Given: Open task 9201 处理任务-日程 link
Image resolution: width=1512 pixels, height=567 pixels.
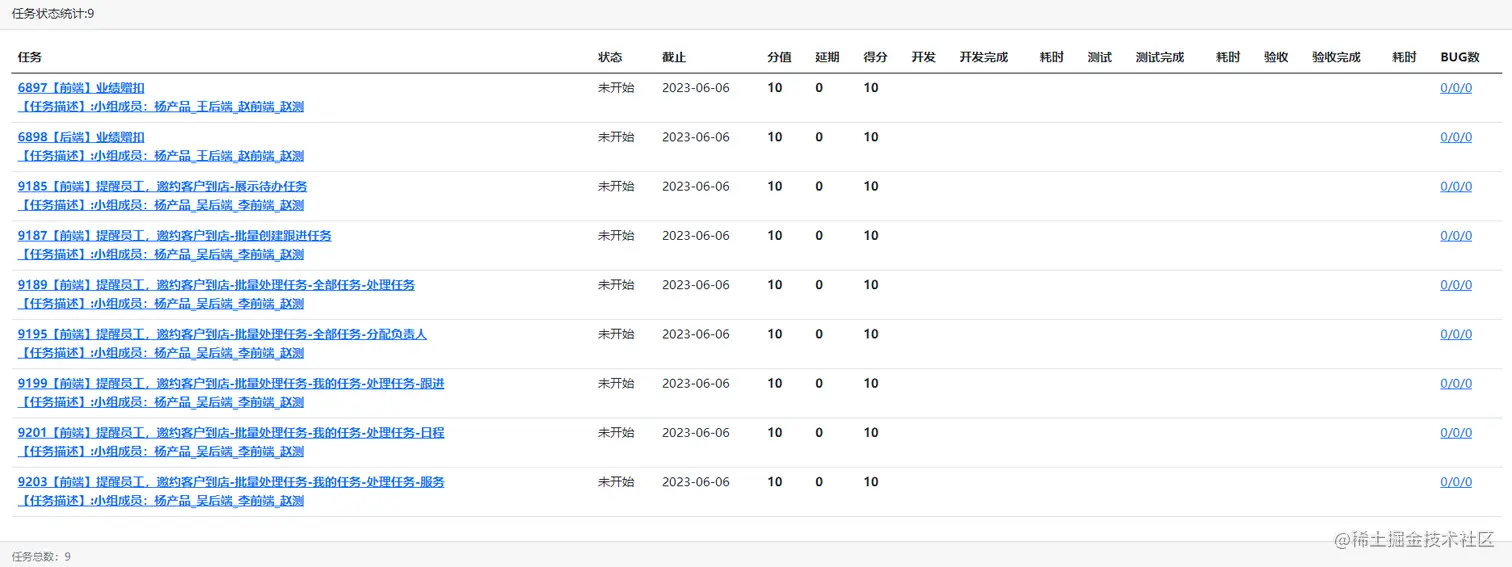Looking at the screenshot, I should pyautogui.click(x=231, y=433).
